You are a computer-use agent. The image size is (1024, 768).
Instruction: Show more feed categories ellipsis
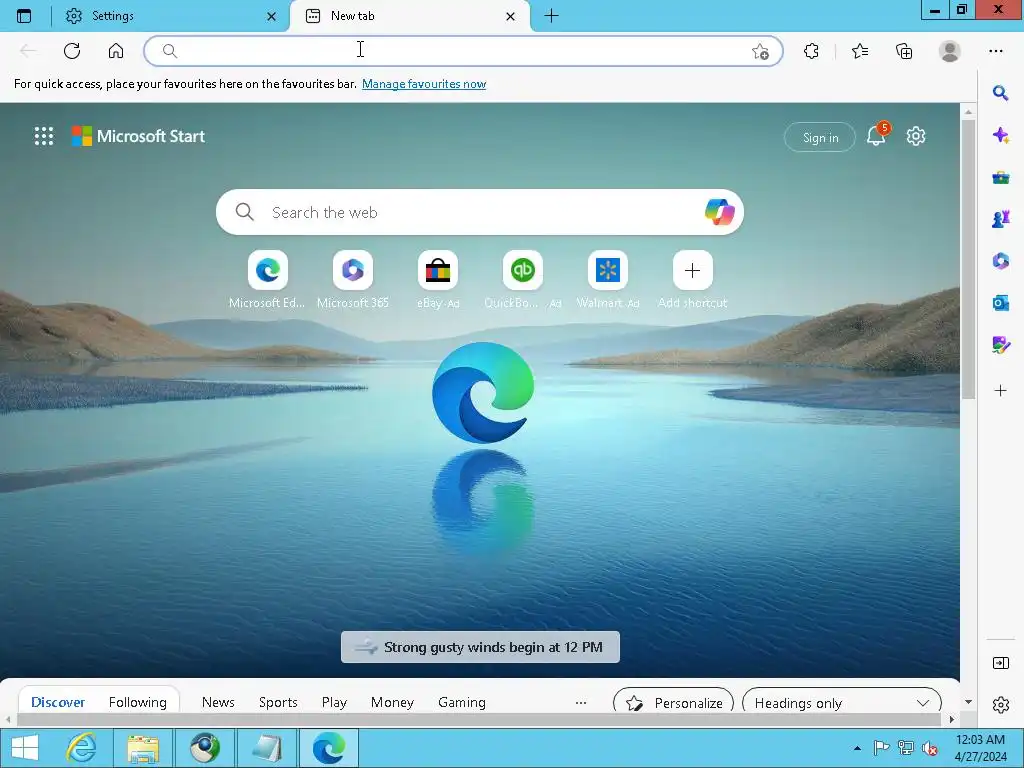pos(581,703)
